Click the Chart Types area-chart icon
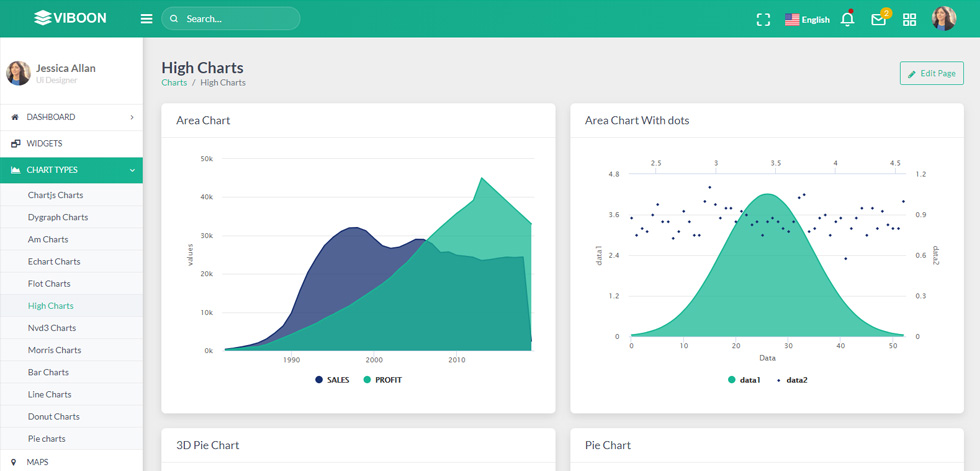The height and width of the screenshot is (471, 980). pyautogui.click(x=16, y=170)
